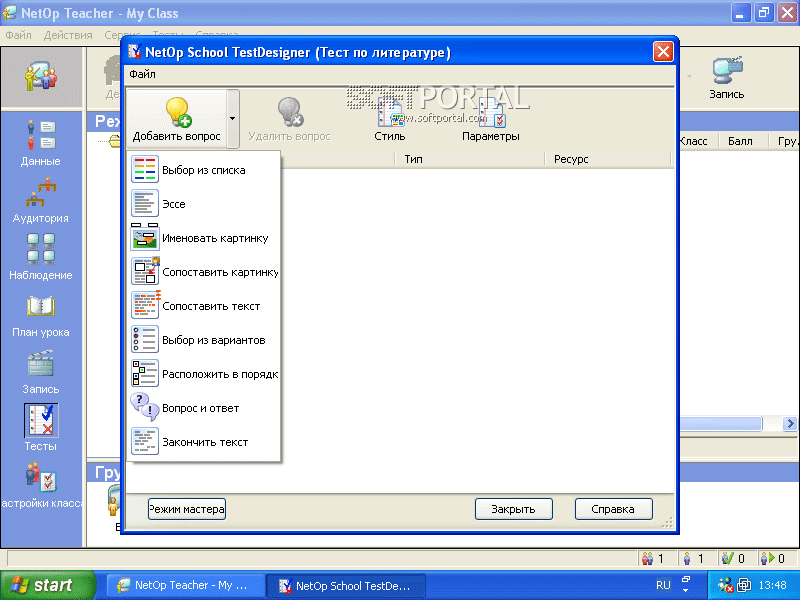Switch to NetOp Teacher taskbar item
Image resolution: width=800 pixels, height=600 pixels.
(186, 585)
